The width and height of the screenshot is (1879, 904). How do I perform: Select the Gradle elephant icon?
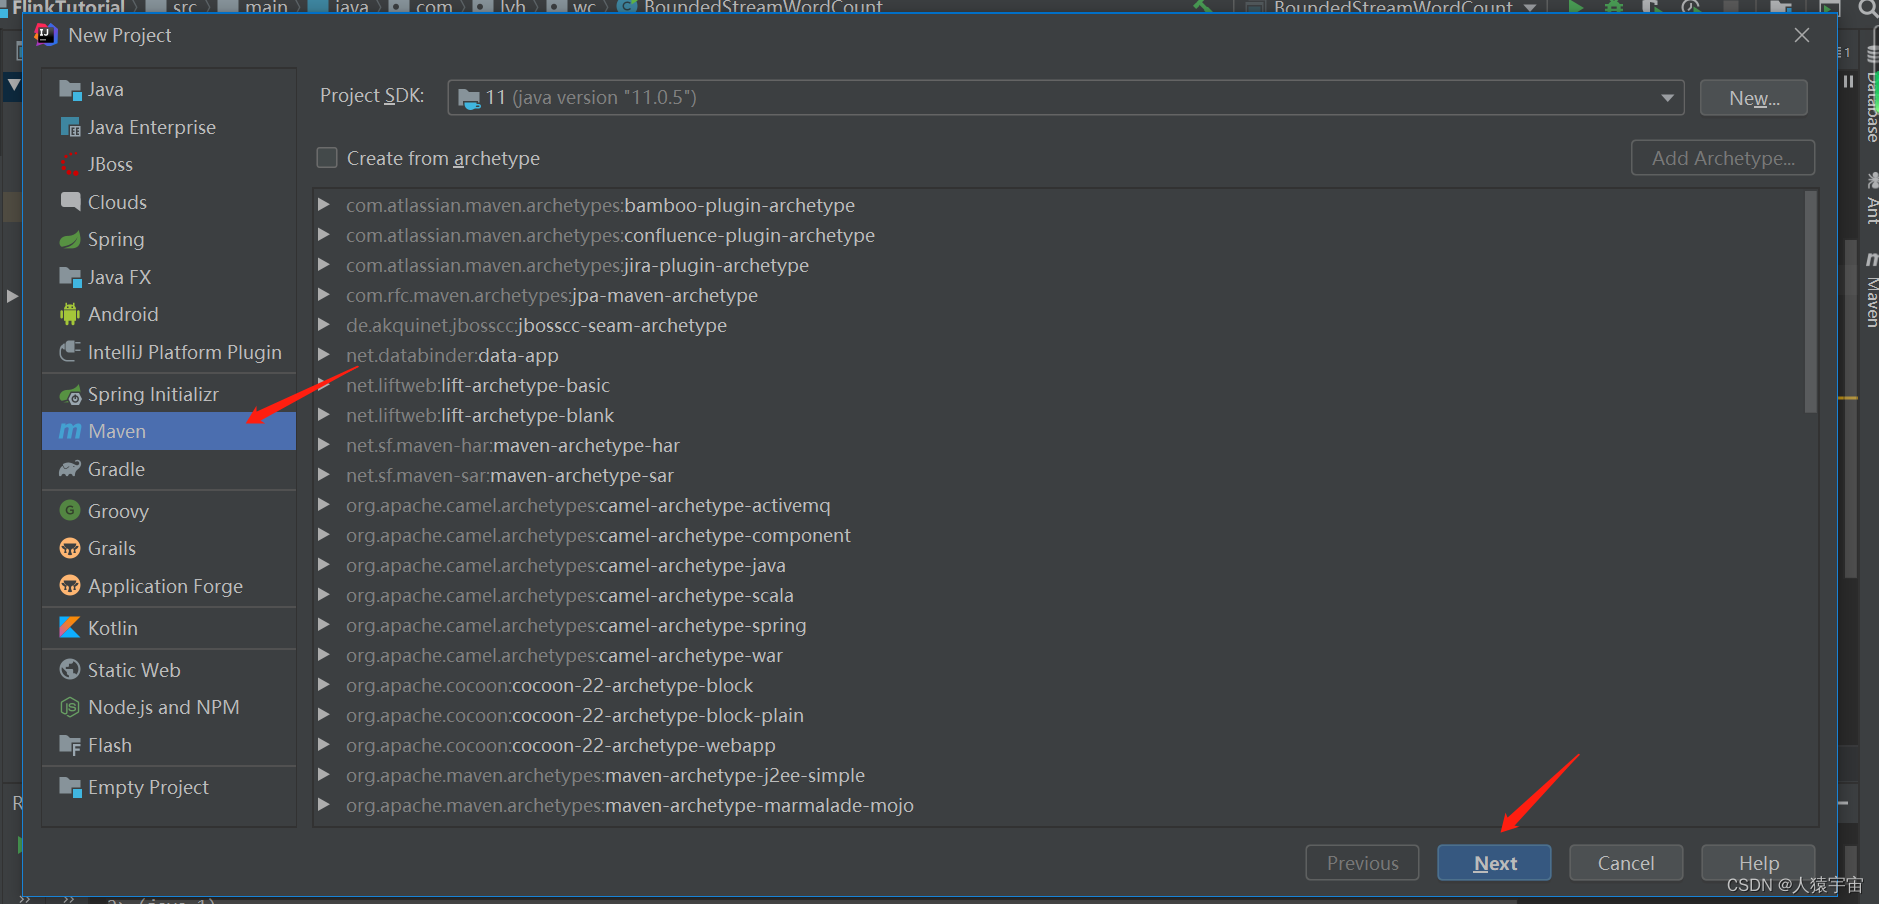pos(70,469)
